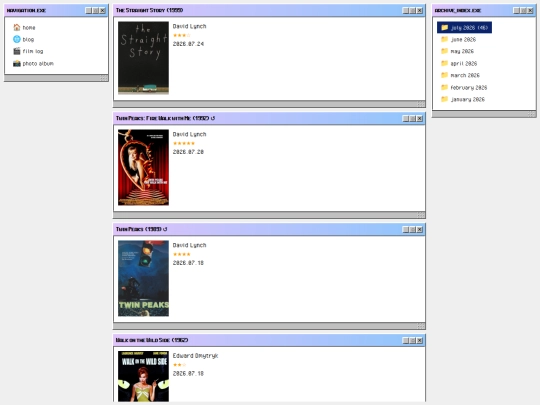Image resolution: width=540 pixels, height=405 pixels.
Task: Click the three-star rating of The Straight Story
Action: [x=181, y=35]
